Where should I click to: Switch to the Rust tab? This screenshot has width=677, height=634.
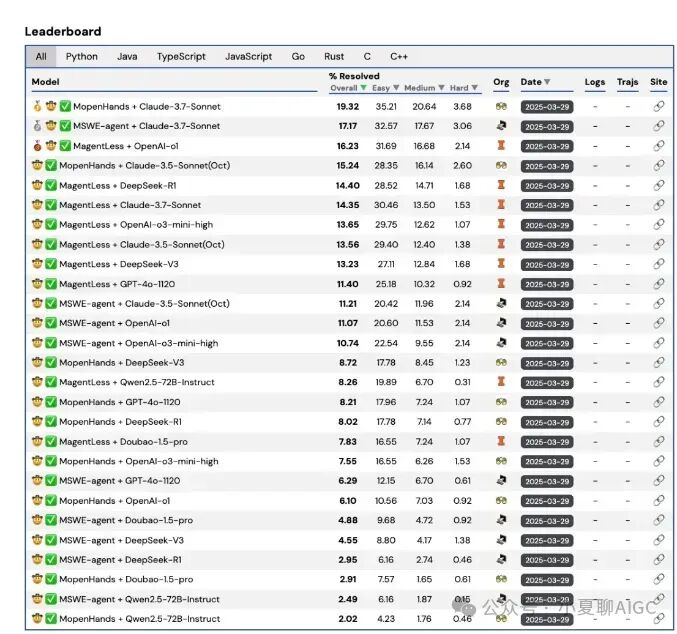tap(334, 57)
